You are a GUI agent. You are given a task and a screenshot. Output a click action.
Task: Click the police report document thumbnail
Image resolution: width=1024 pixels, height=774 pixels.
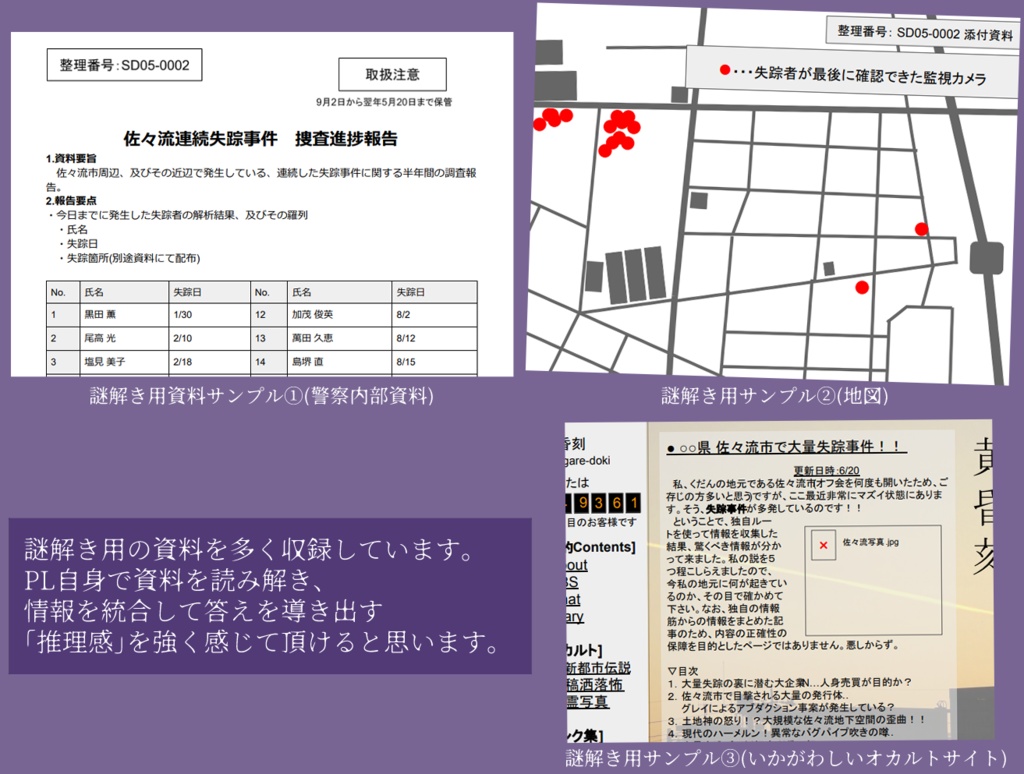[262, 204]
